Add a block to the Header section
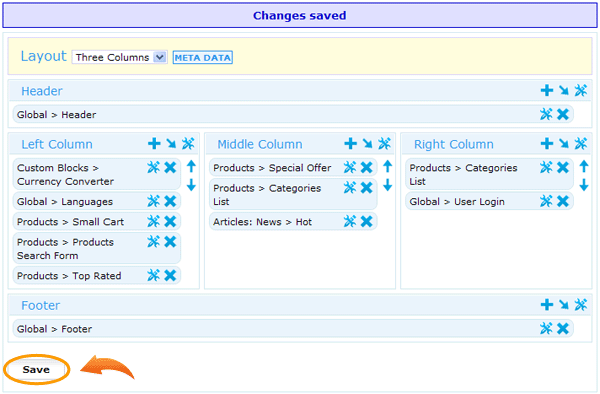The height and width of the screenshot is (394, 600). click(x=547, y=91)
